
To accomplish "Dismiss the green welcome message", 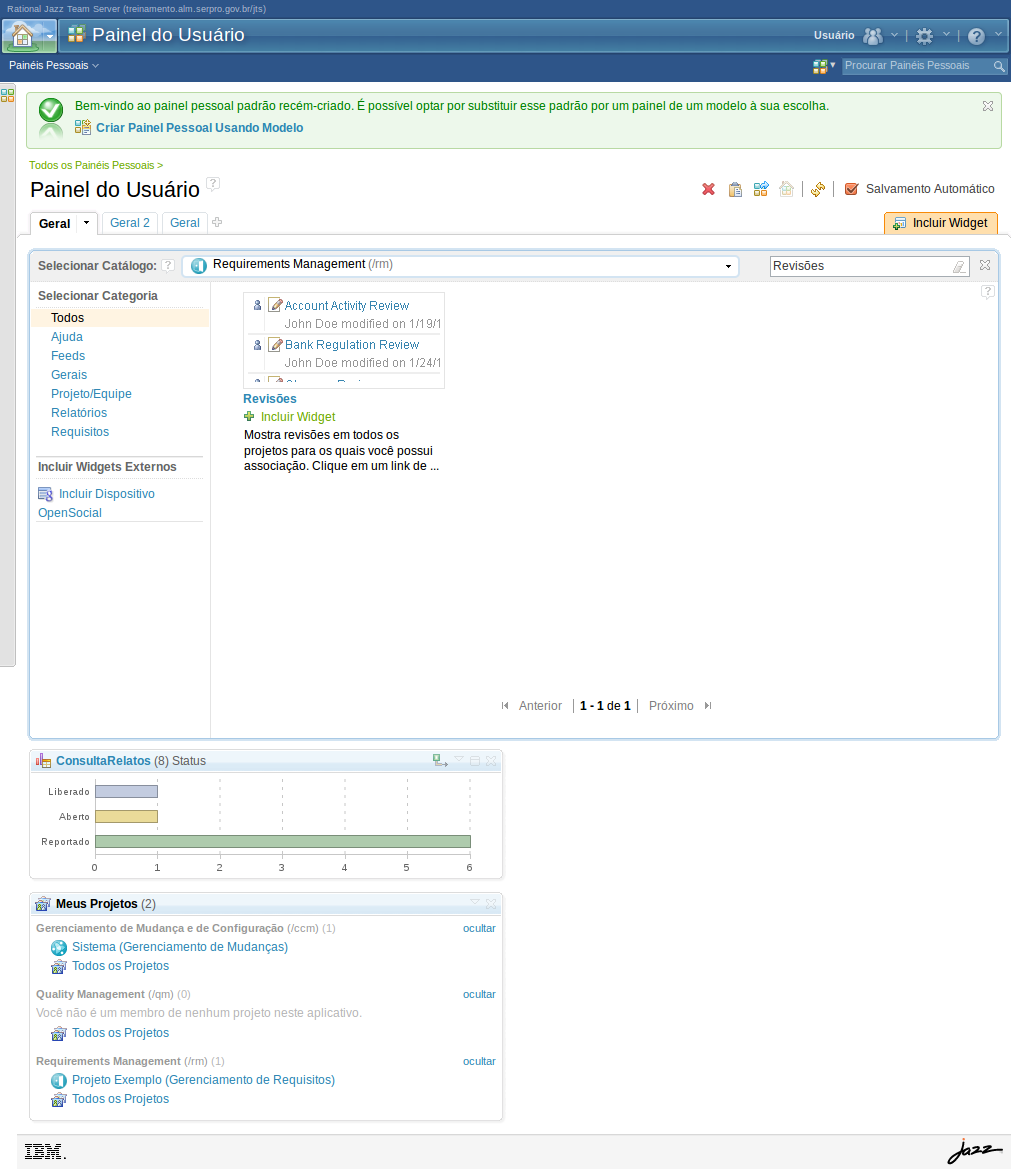I will click(988, 106).
